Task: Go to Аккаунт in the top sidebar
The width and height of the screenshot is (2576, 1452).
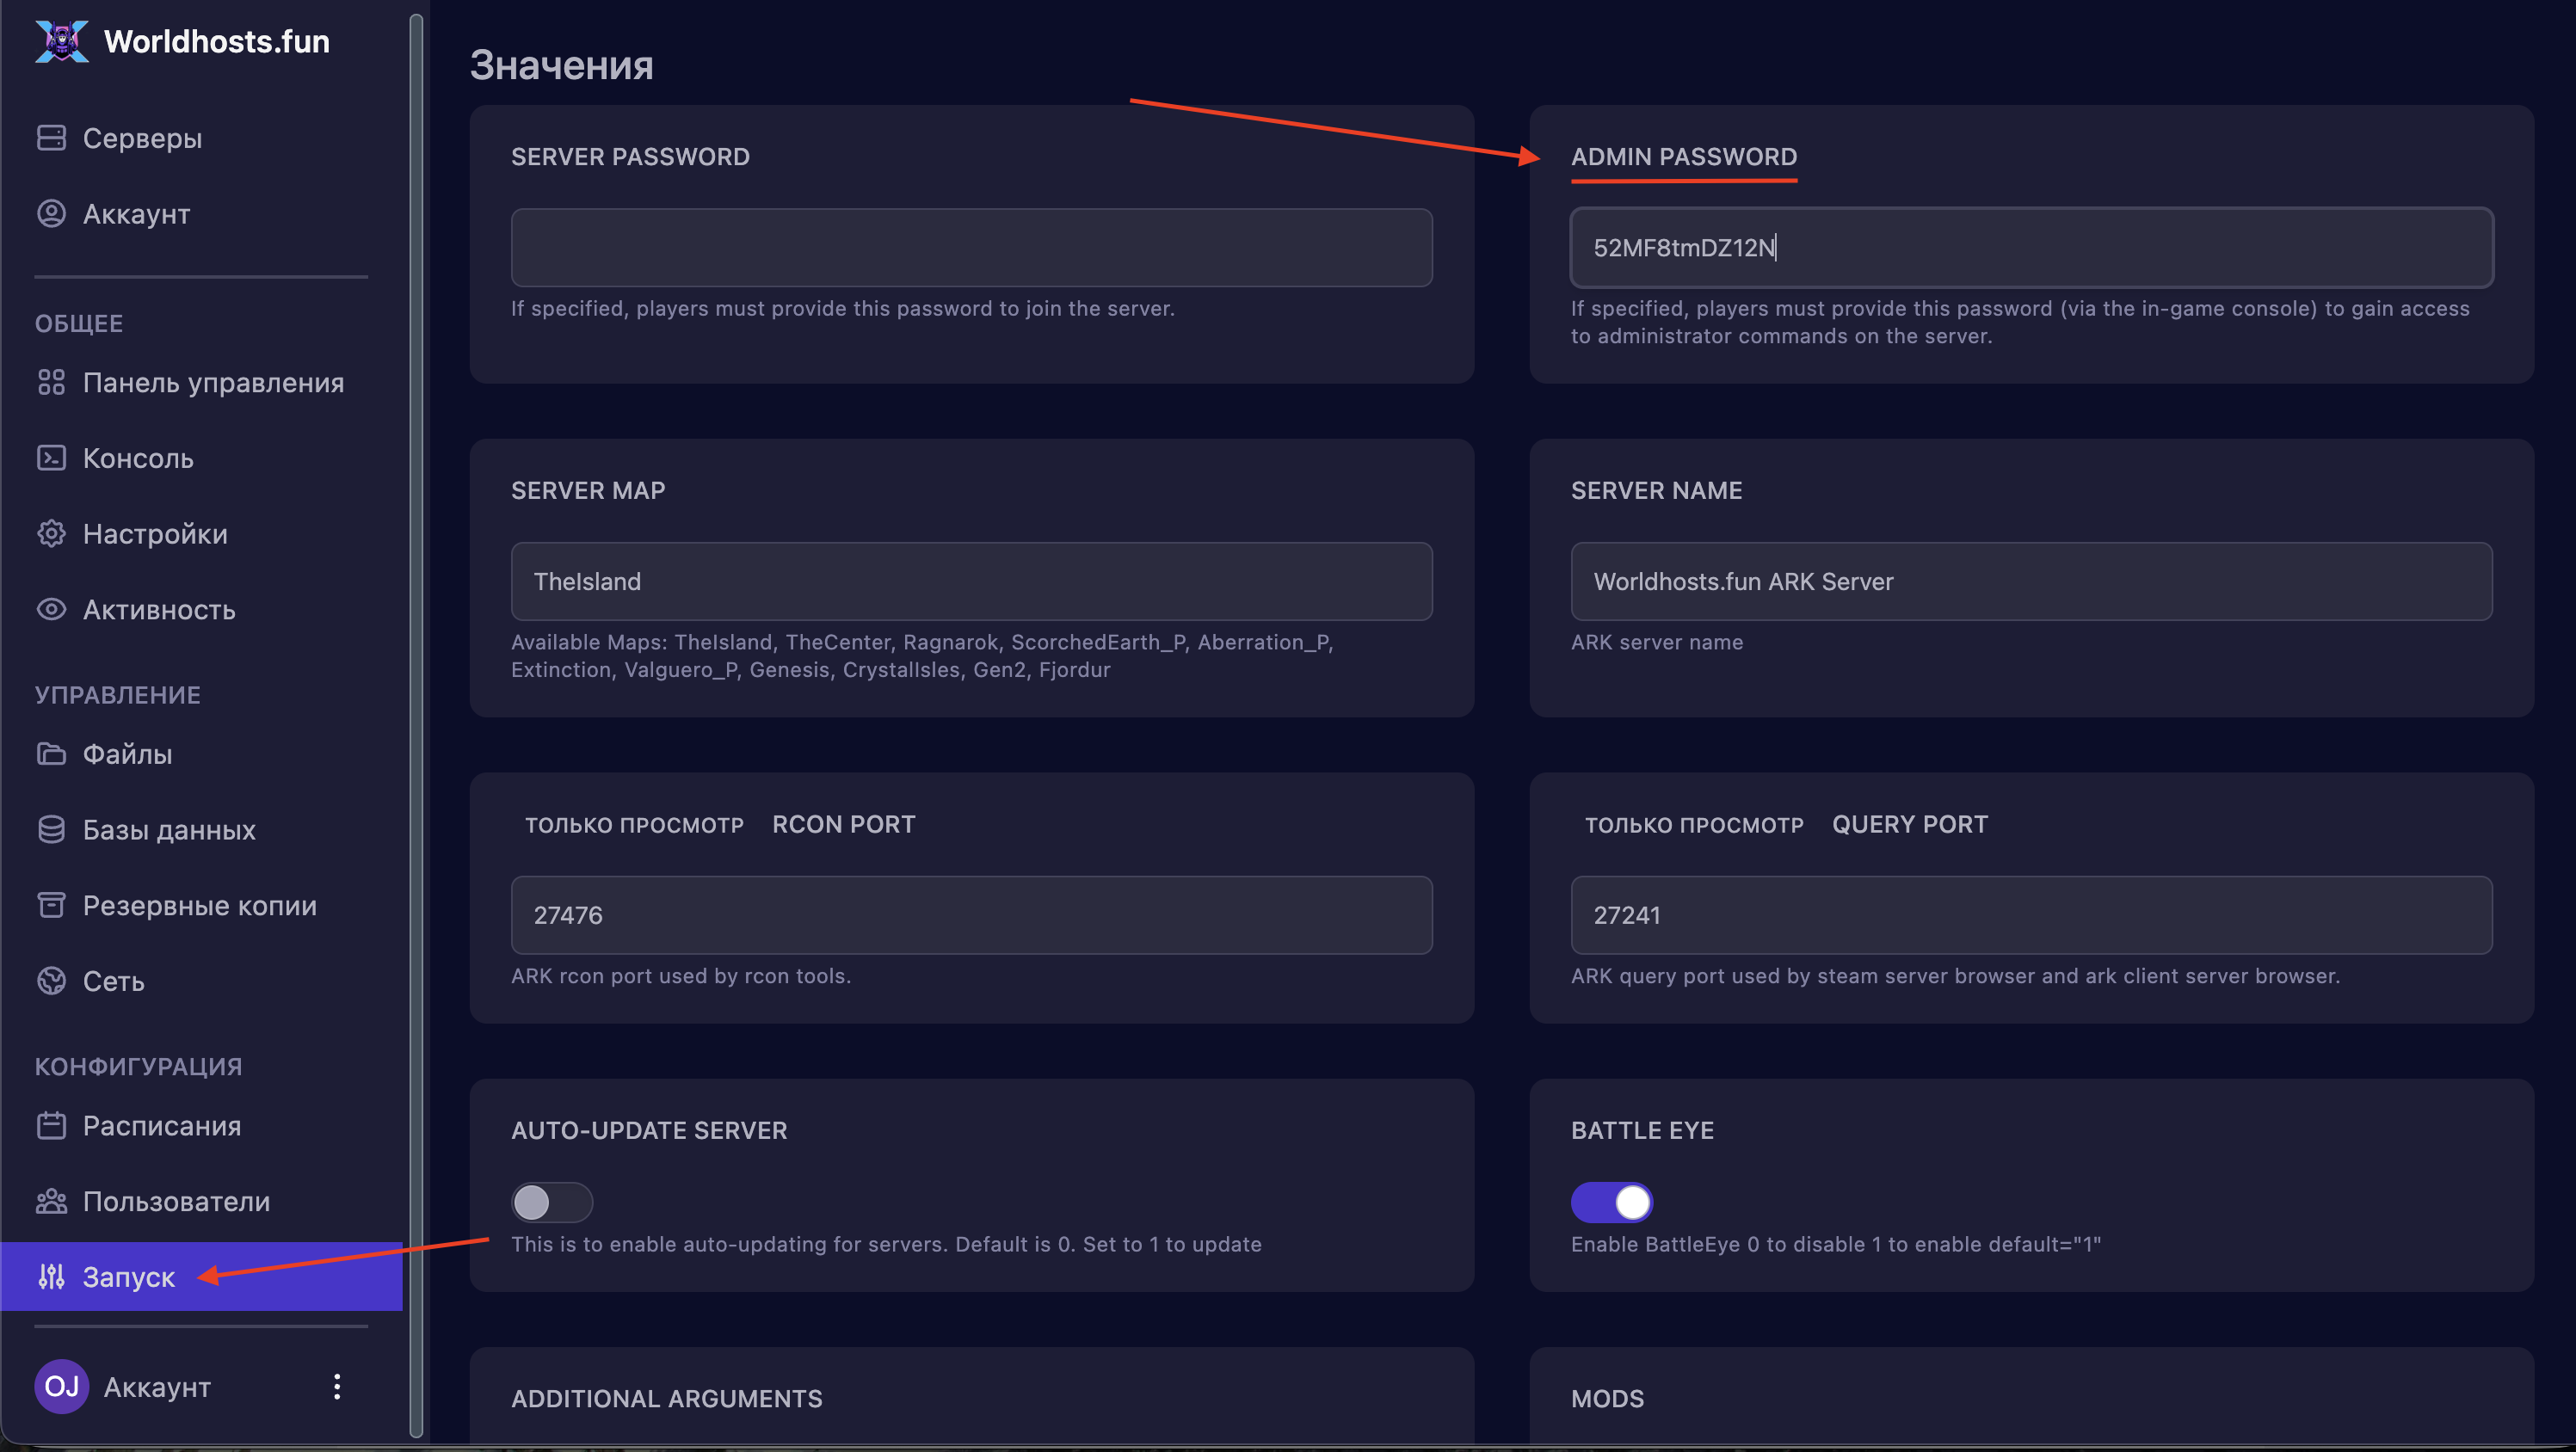Action: (136, 214)
